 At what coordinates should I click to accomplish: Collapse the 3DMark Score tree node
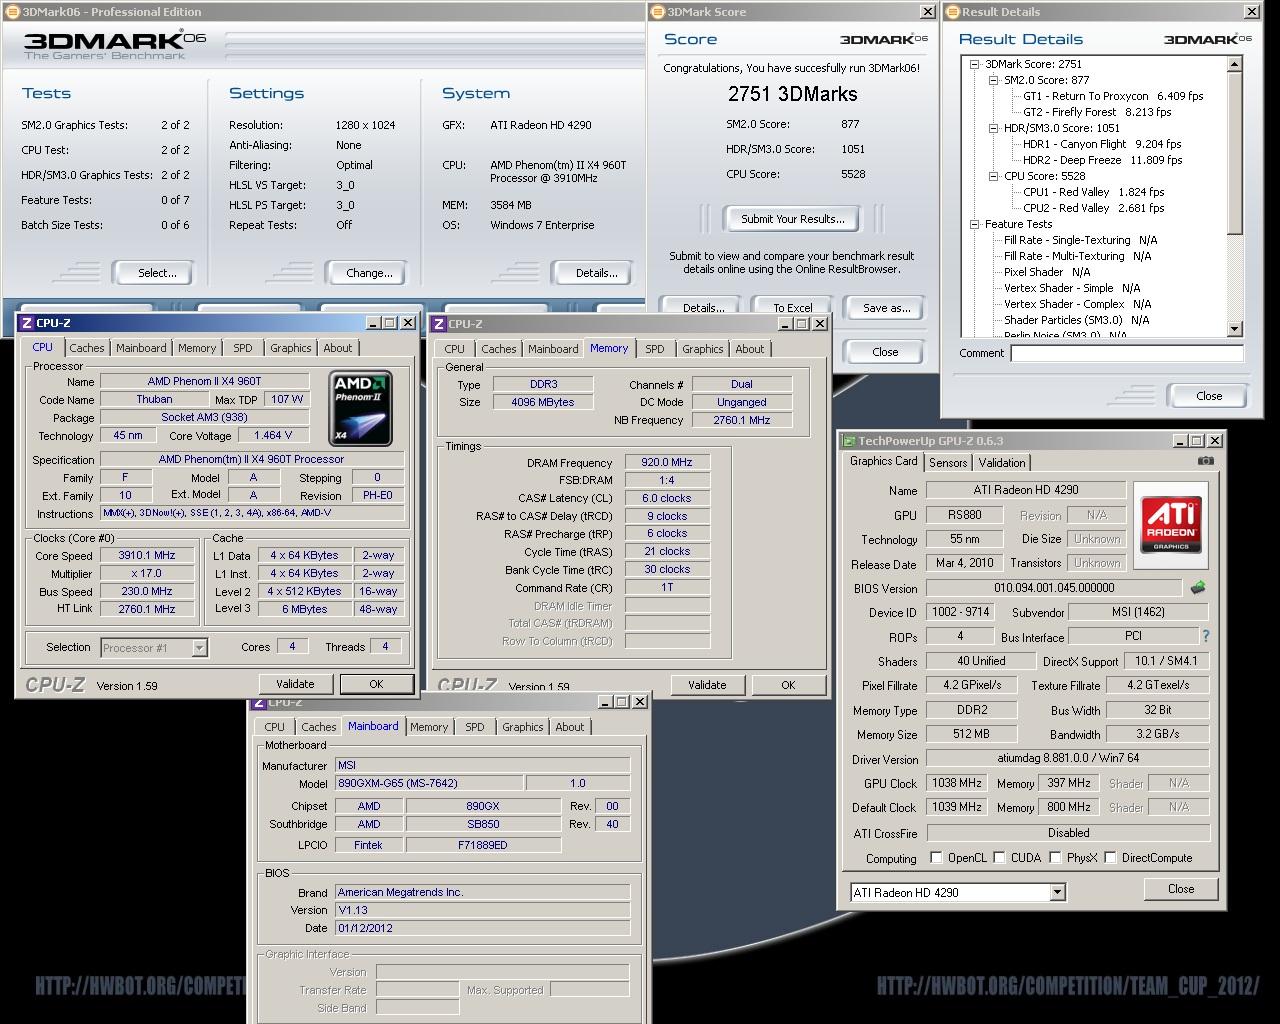975,64
